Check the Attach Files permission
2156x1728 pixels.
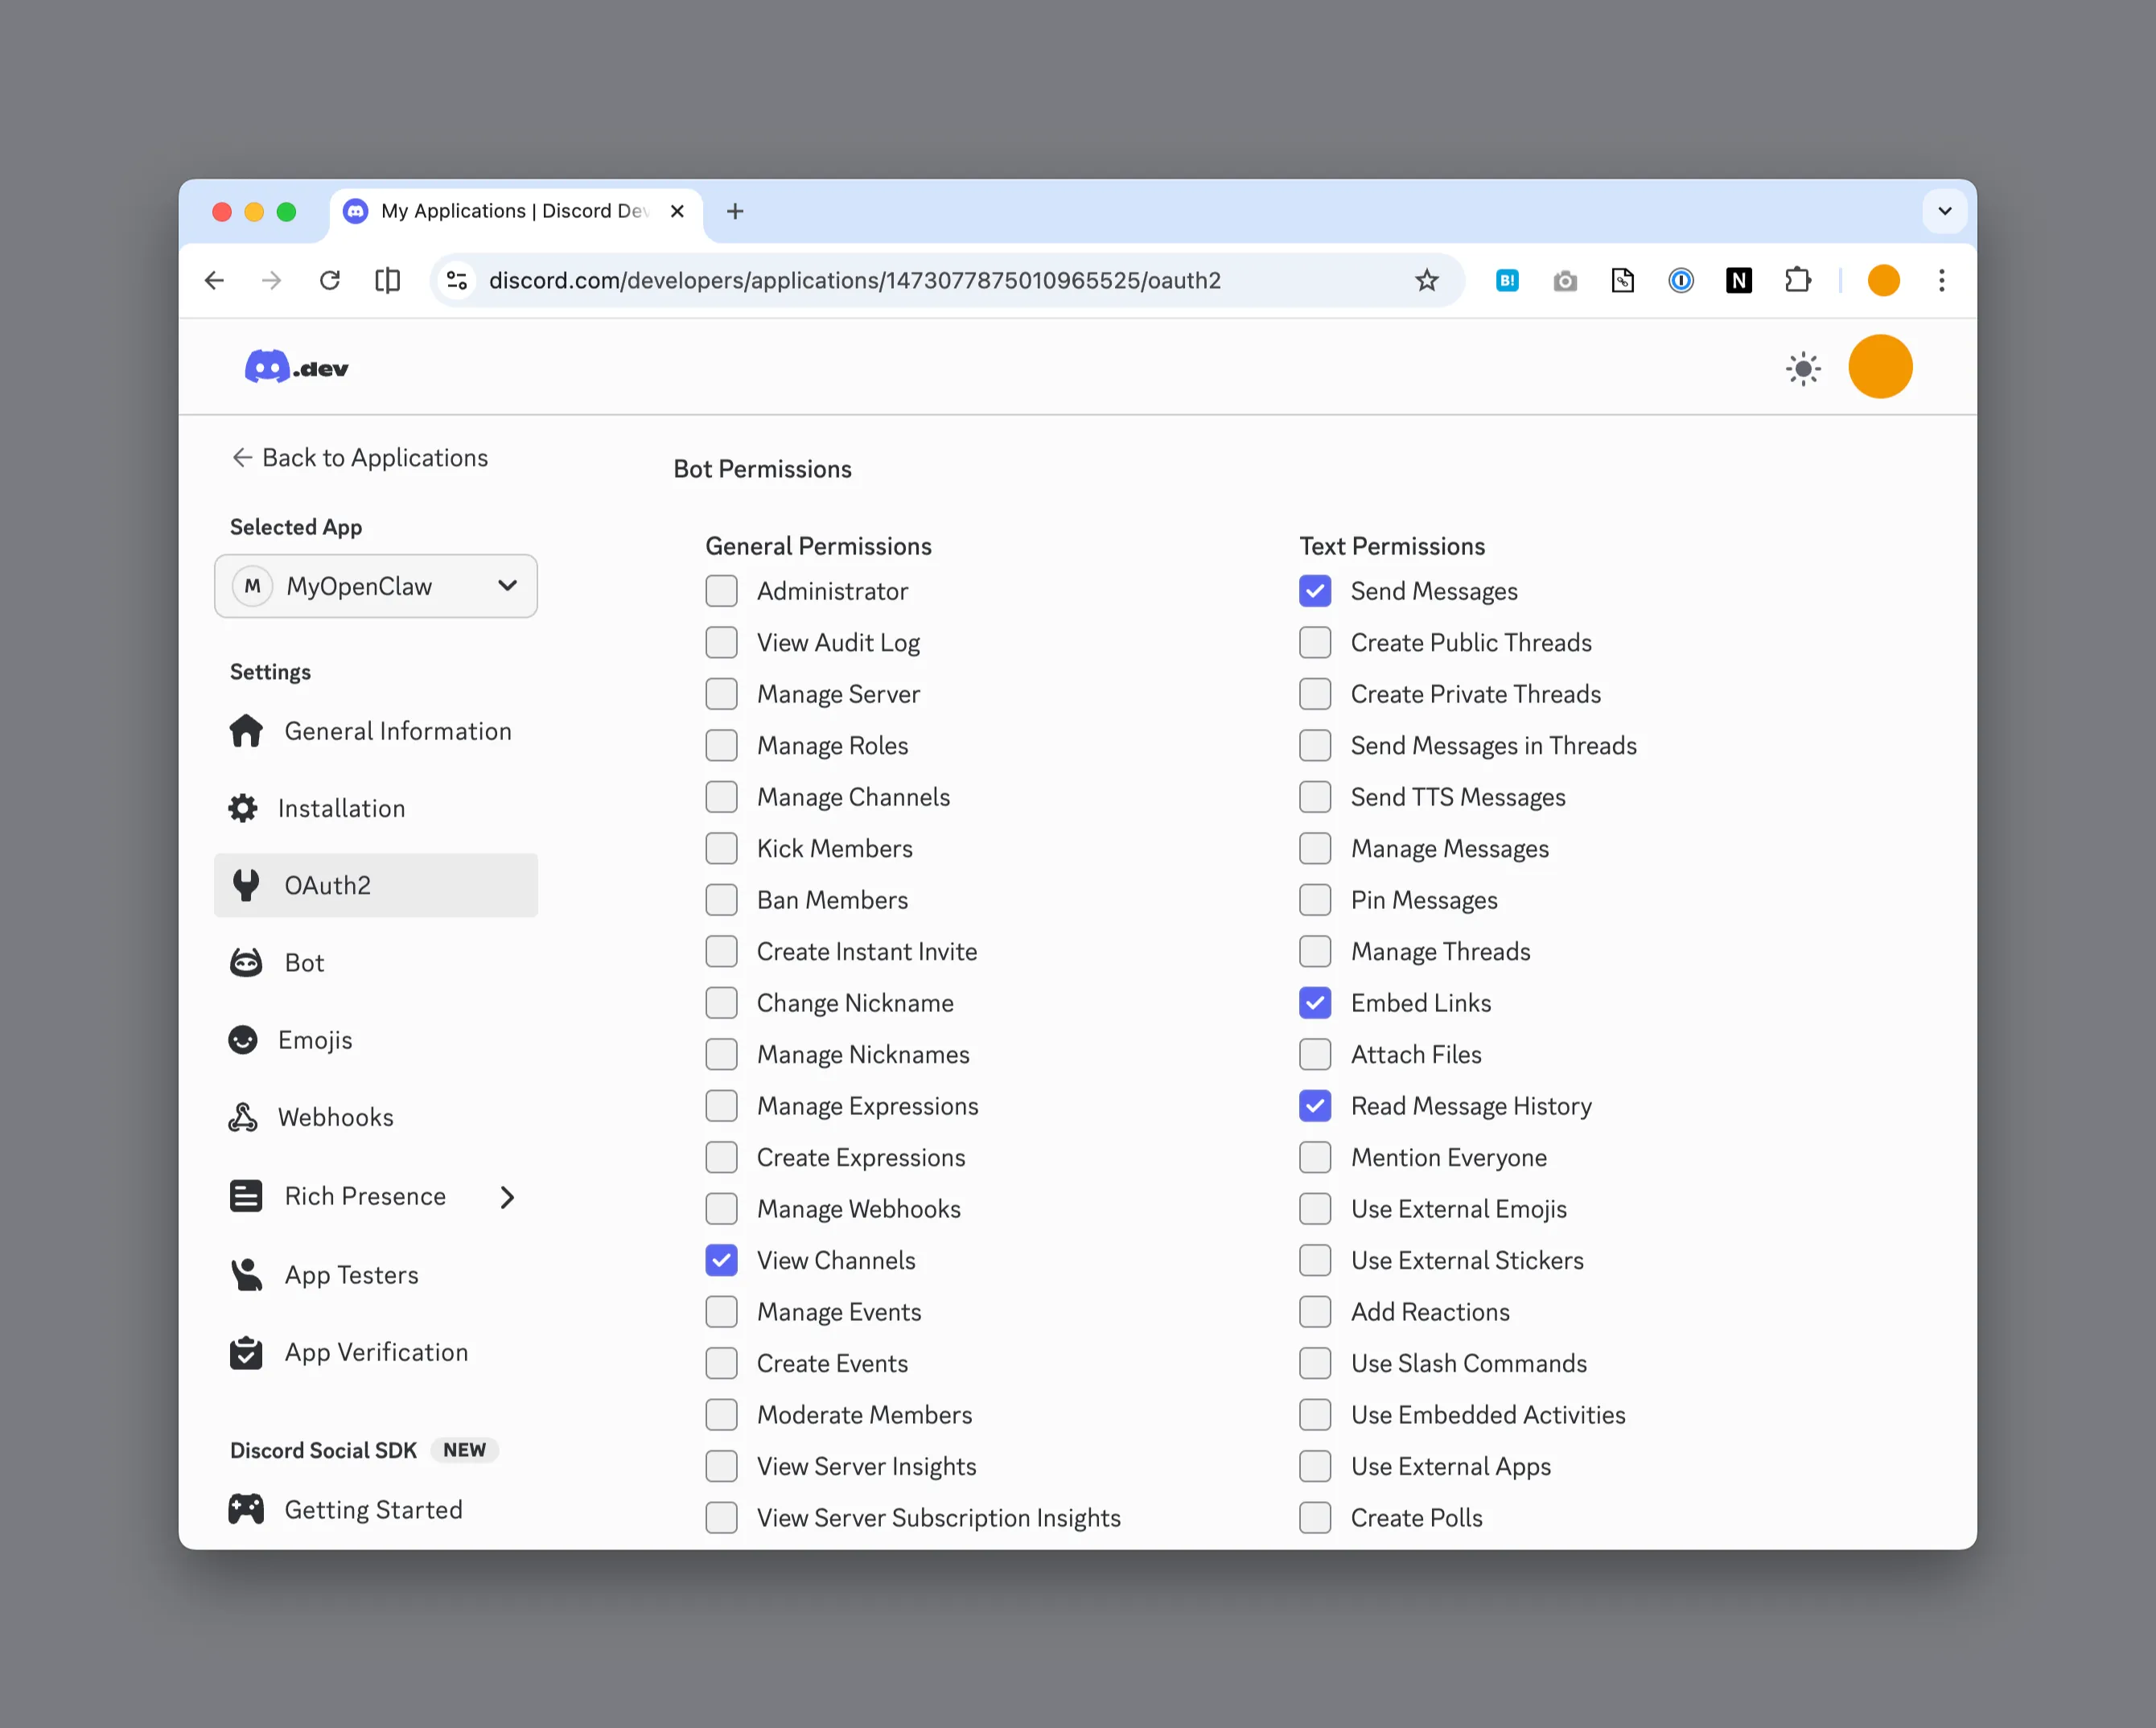pos(1314,1054)
